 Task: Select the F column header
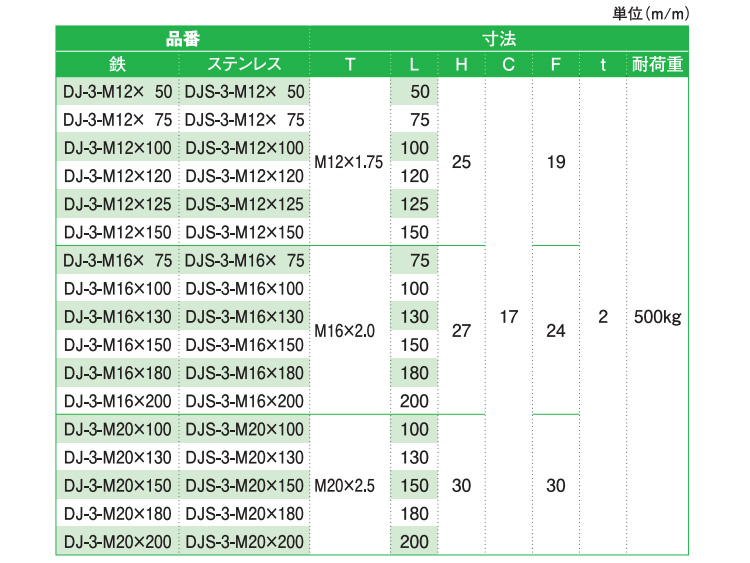tap(556, 64)
